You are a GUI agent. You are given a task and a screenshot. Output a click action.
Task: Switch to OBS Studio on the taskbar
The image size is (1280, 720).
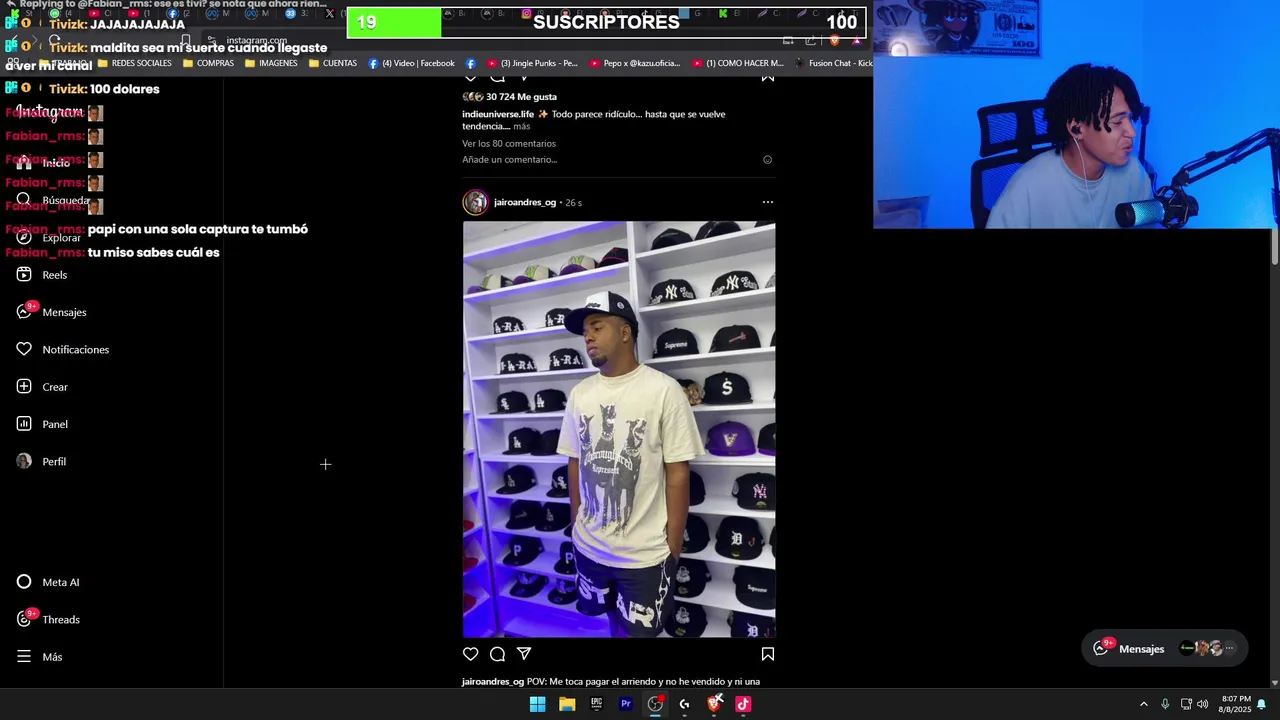tap(655, 704)
